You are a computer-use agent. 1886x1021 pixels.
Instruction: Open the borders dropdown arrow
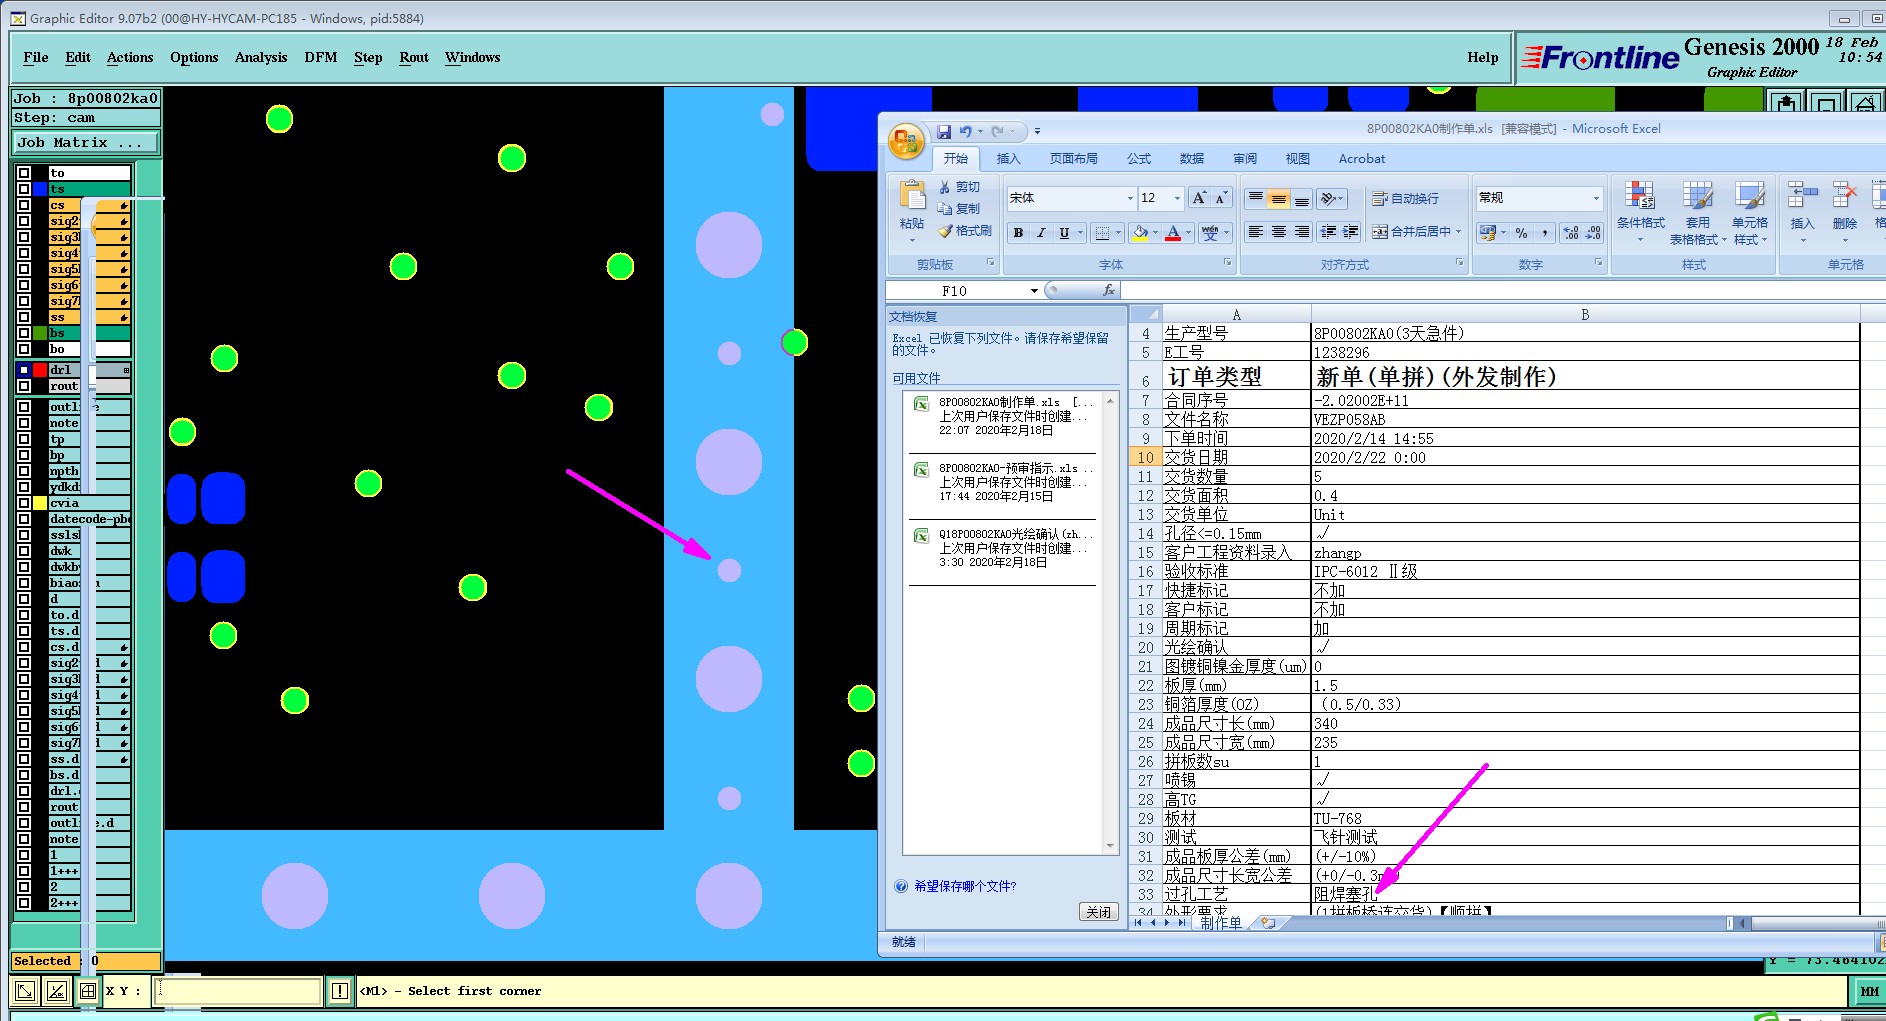click(1118, 233)
